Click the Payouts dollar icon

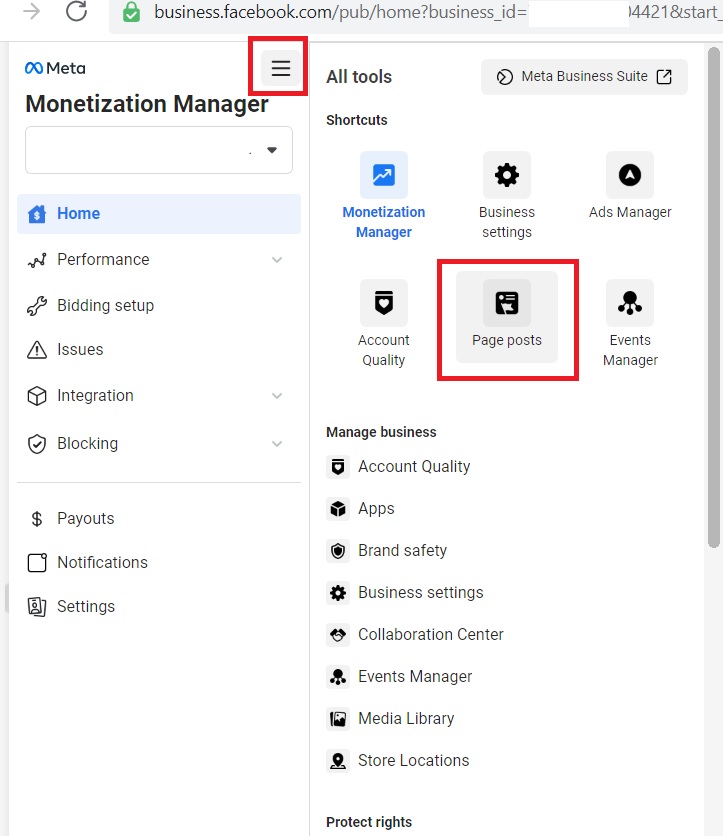click(37, 519)
